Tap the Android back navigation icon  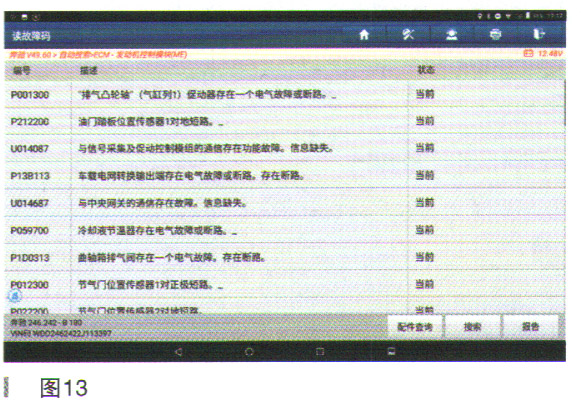pyautogui.click(x=178, y=351)
